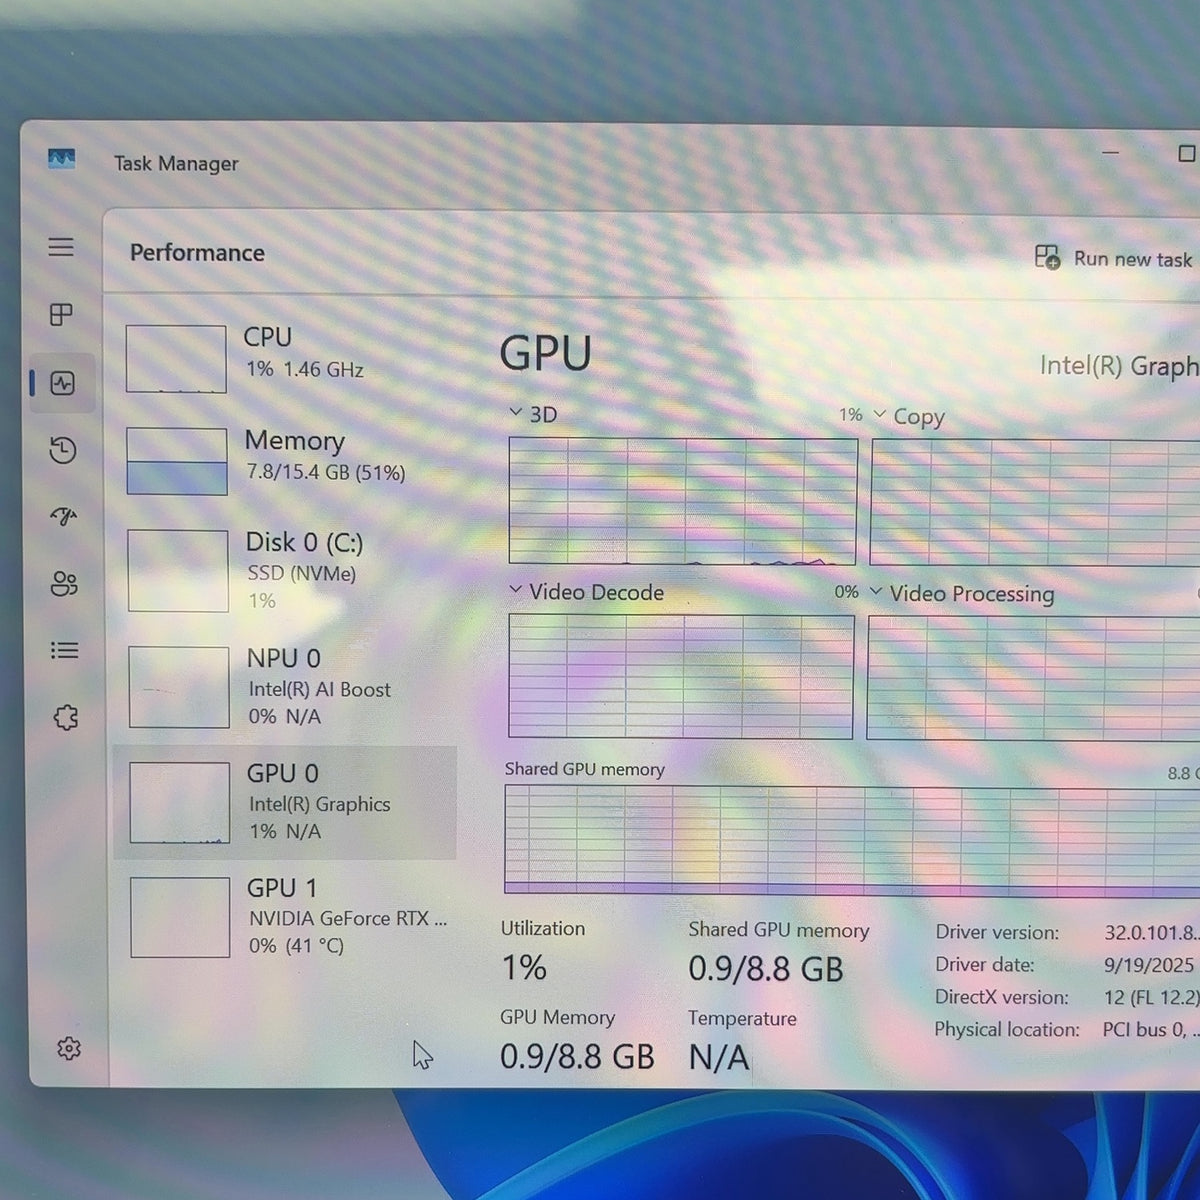This screenshot has width=1200, height=1200.
Task: Go to the Processes page icon
Action: pos(61,315)
